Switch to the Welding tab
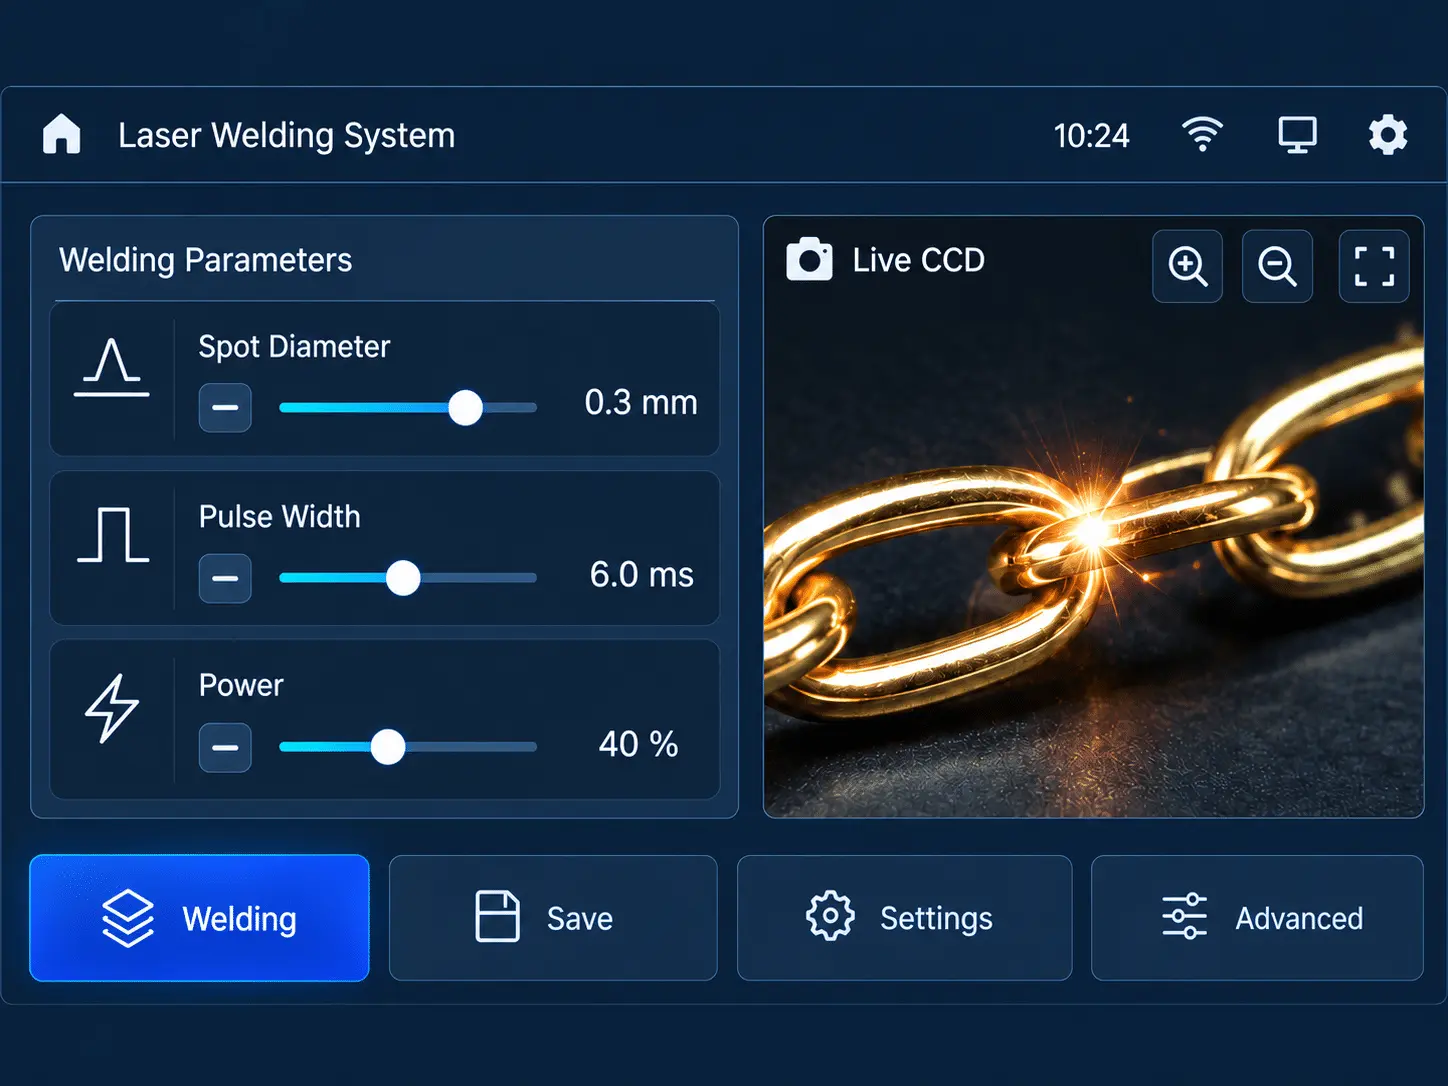This screenshot has width=1448, height=1086. 199,918
